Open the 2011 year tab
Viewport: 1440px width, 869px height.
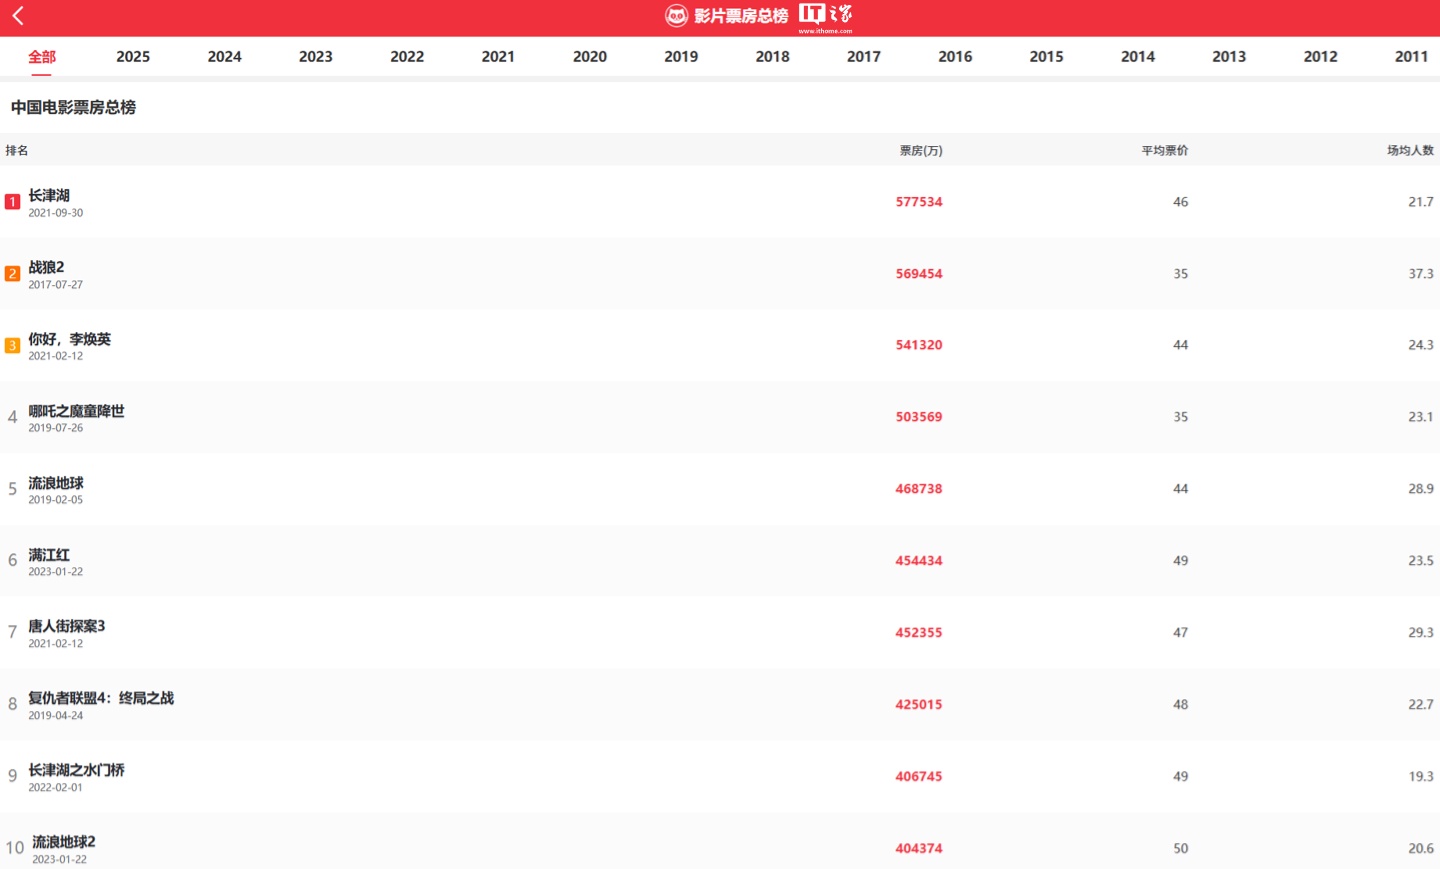pos(1411,57)
